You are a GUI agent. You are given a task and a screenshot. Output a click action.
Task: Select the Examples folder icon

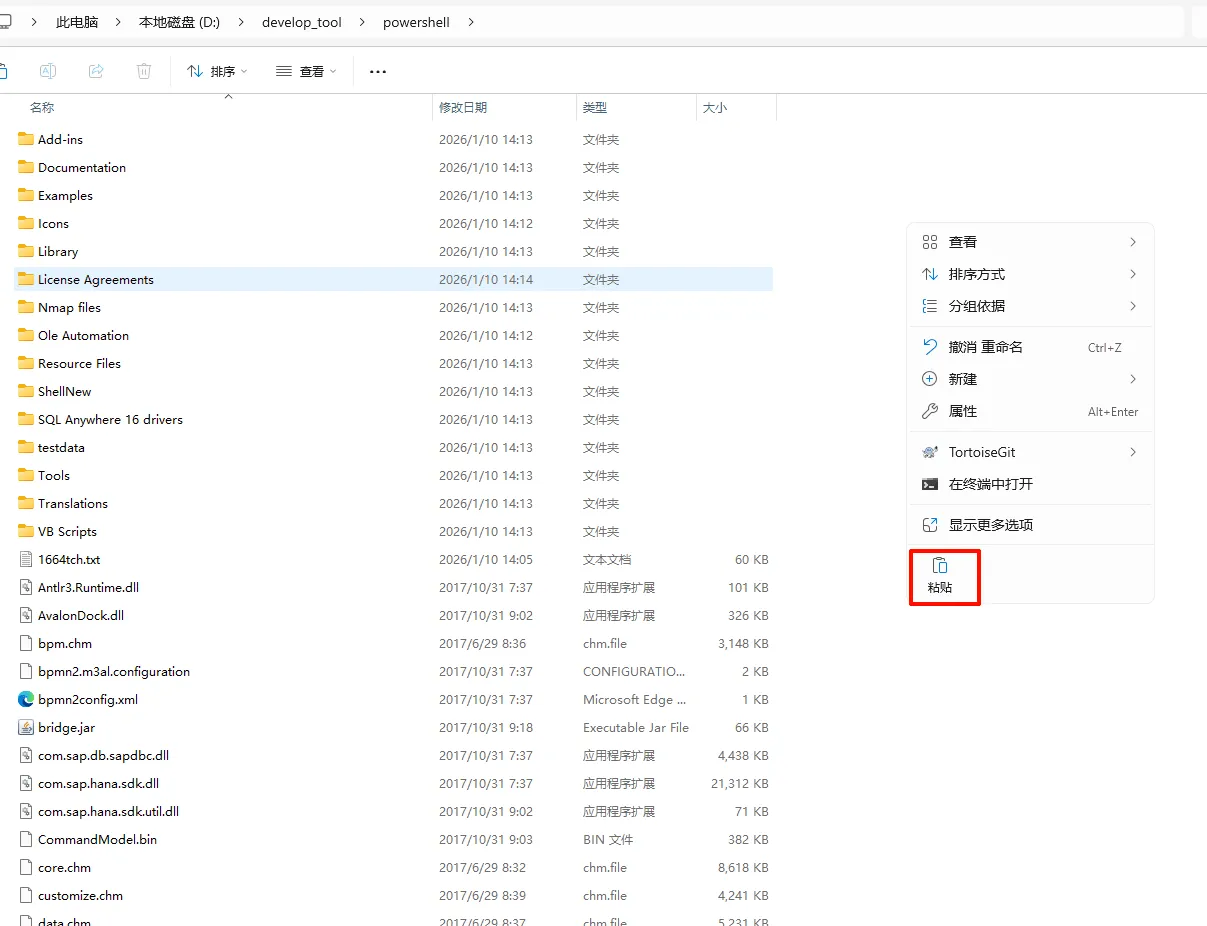[x=26, y=195]
